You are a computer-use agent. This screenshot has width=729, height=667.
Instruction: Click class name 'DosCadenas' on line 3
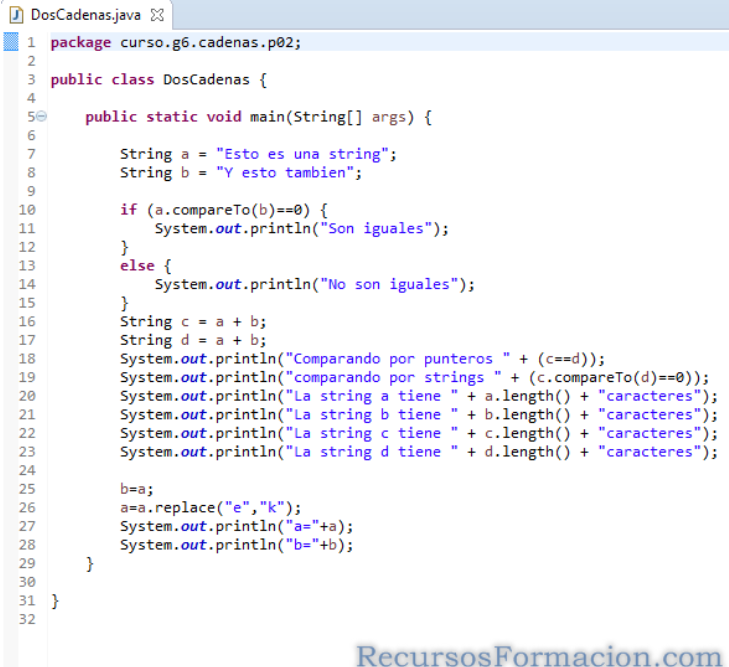(206, 79)
